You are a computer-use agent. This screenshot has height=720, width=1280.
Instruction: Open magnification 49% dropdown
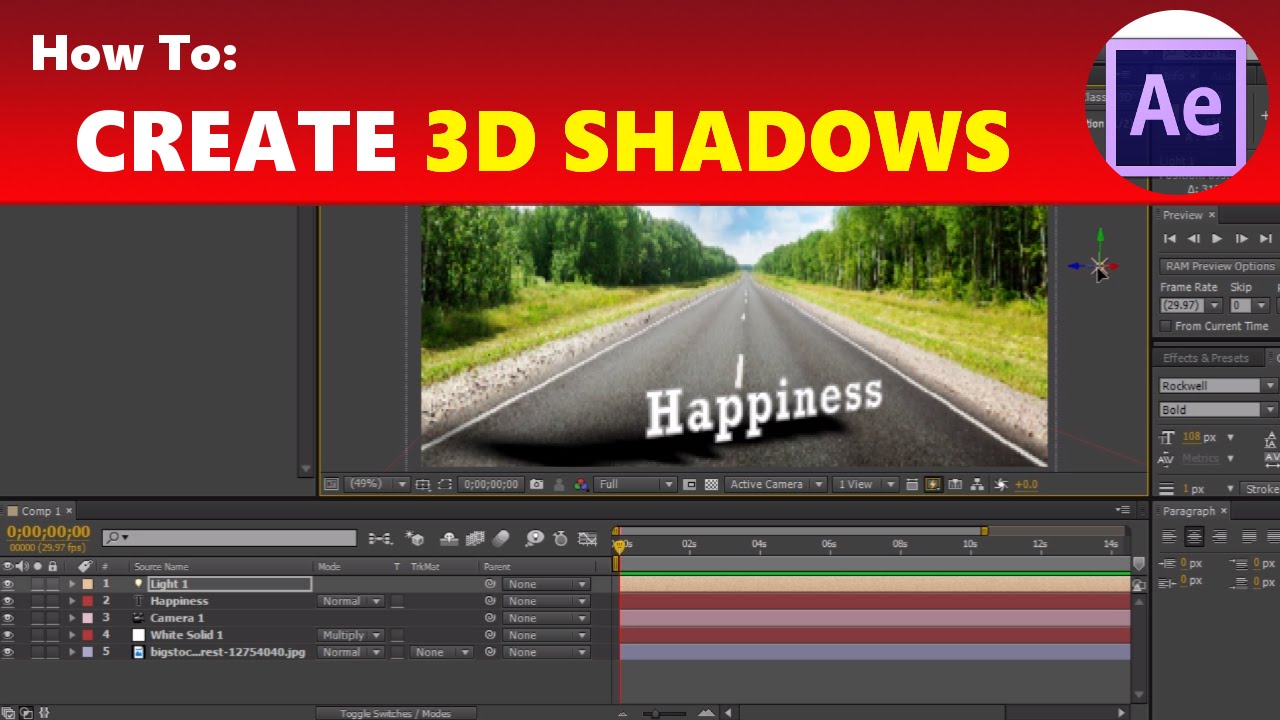coord(376,484)
